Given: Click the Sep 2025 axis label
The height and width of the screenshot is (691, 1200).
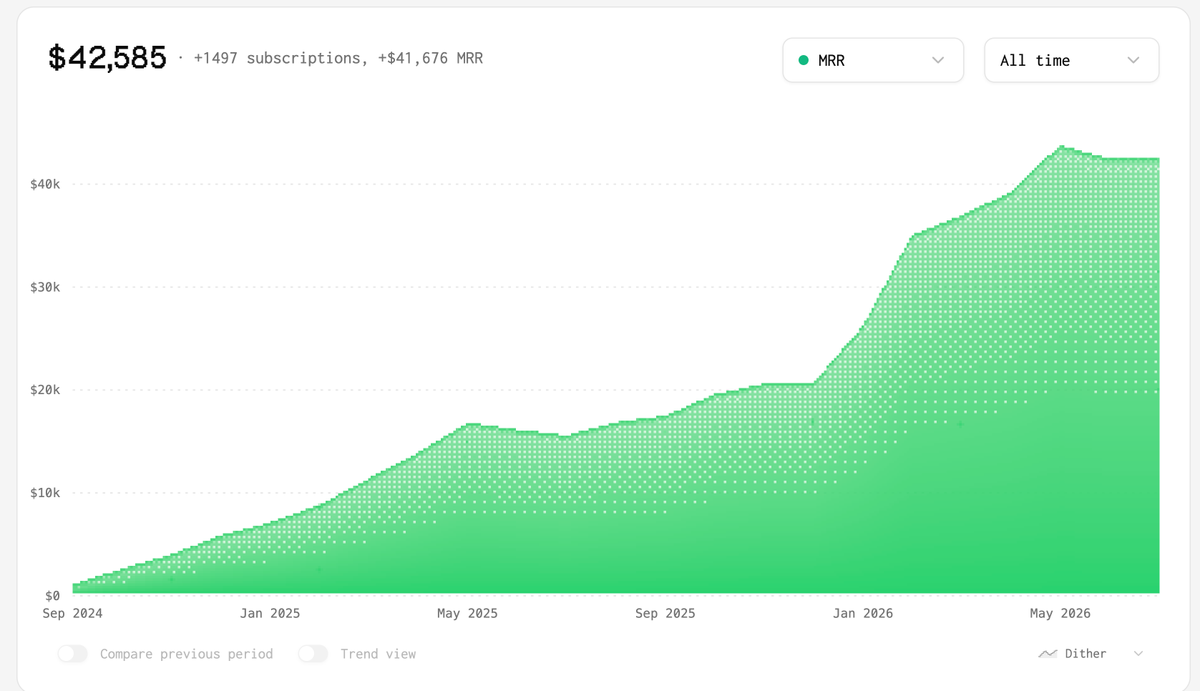Looking at the screenshot, I should 665,613.
